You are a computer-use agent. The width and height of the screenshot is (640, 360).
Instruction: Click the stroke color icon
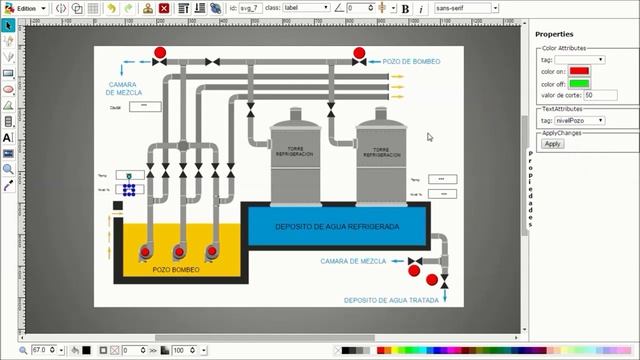tap(103, 350)
